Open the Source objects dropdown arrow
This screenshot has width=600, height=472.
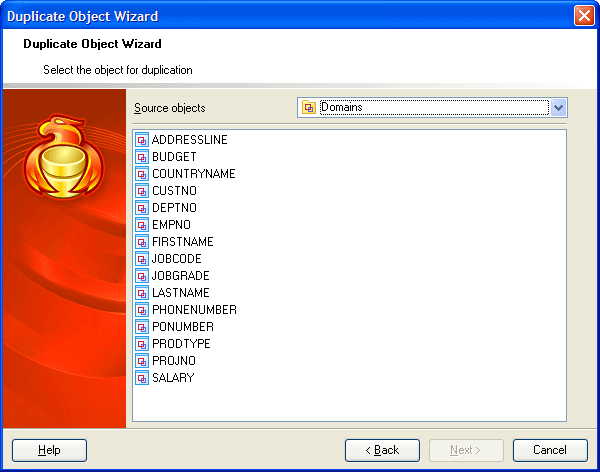point(558,108)
